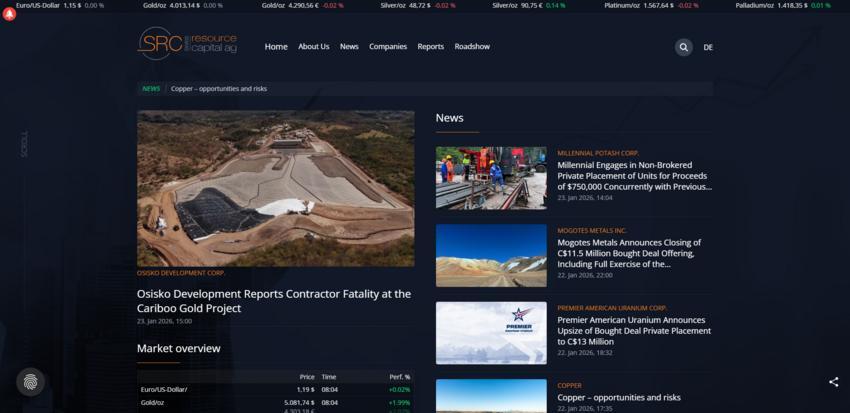
Task: Open the Home menu item
Action: point(276,47)
